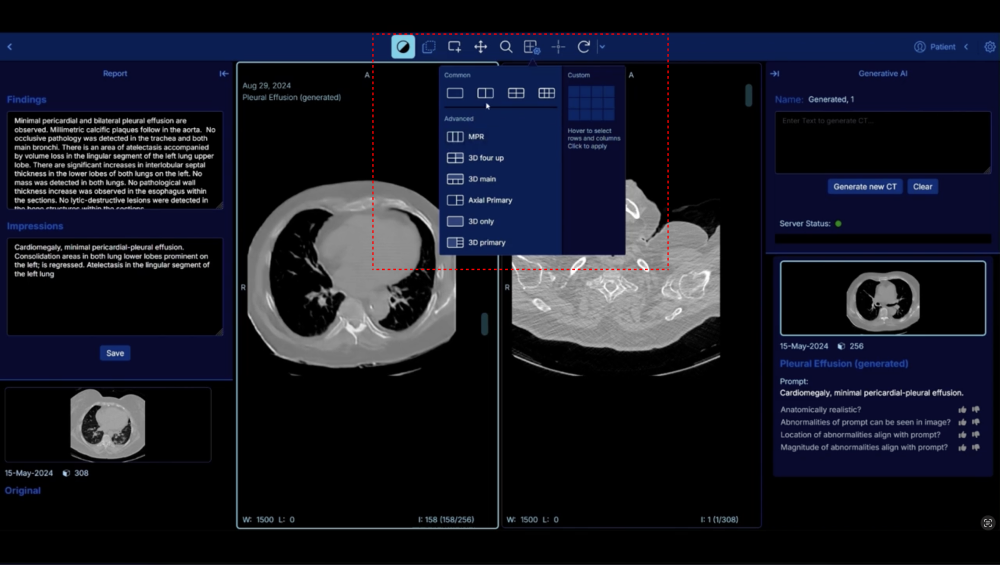Click the custom rows and columns grid
The width and height of the screenshot is (1000, 565).
(x=591, y=103)
